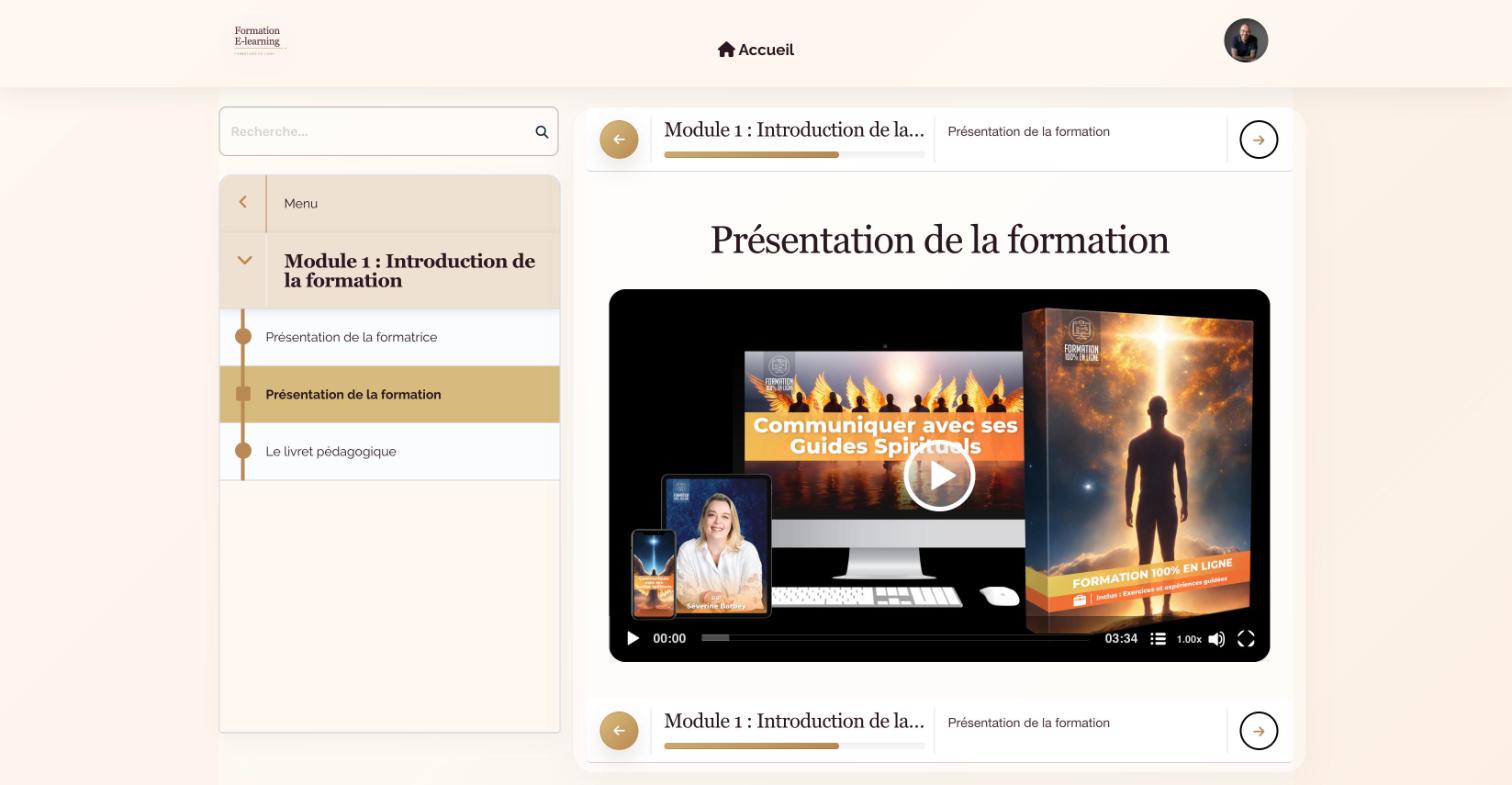1512x785 pixels.
Task: Click the small play icon in video controls
Action: (632, 638)
